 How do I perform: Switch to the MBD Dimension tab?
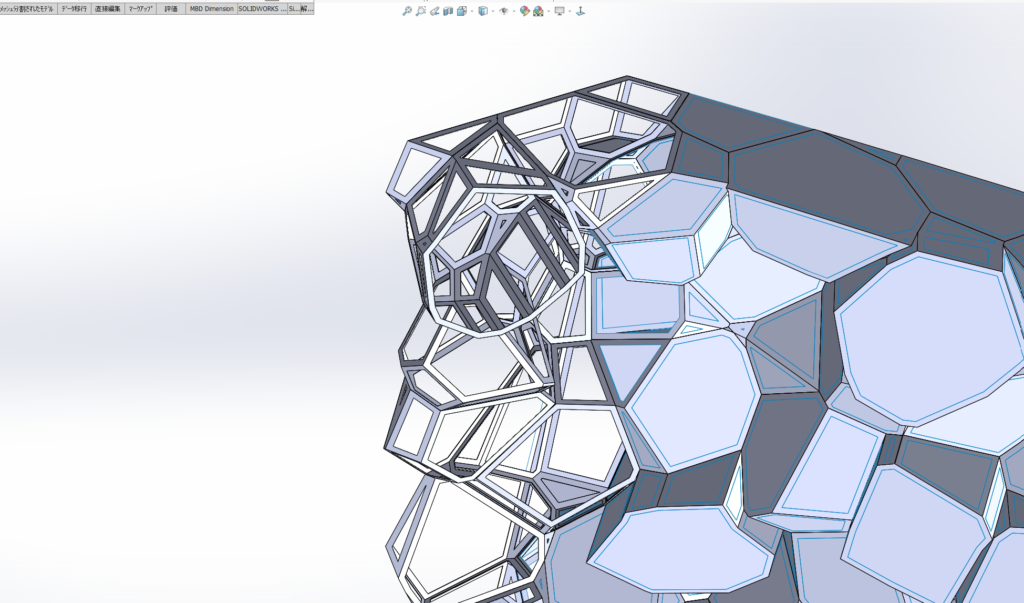(x=211, y=7)
